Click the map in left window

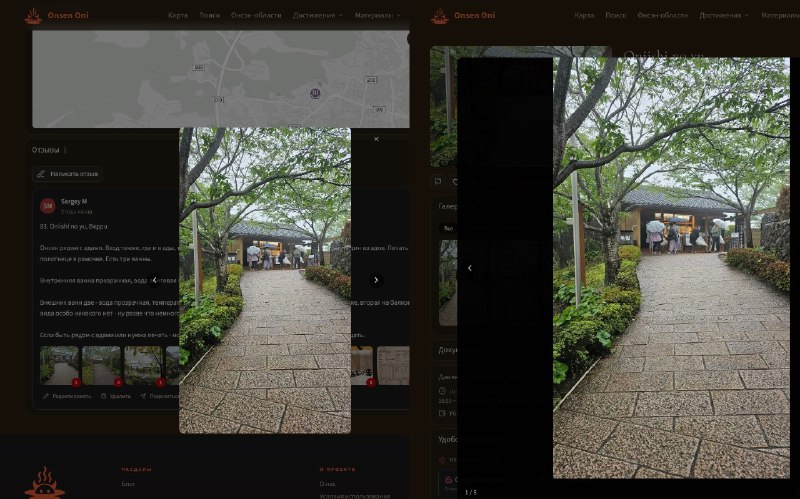(220, 79)
